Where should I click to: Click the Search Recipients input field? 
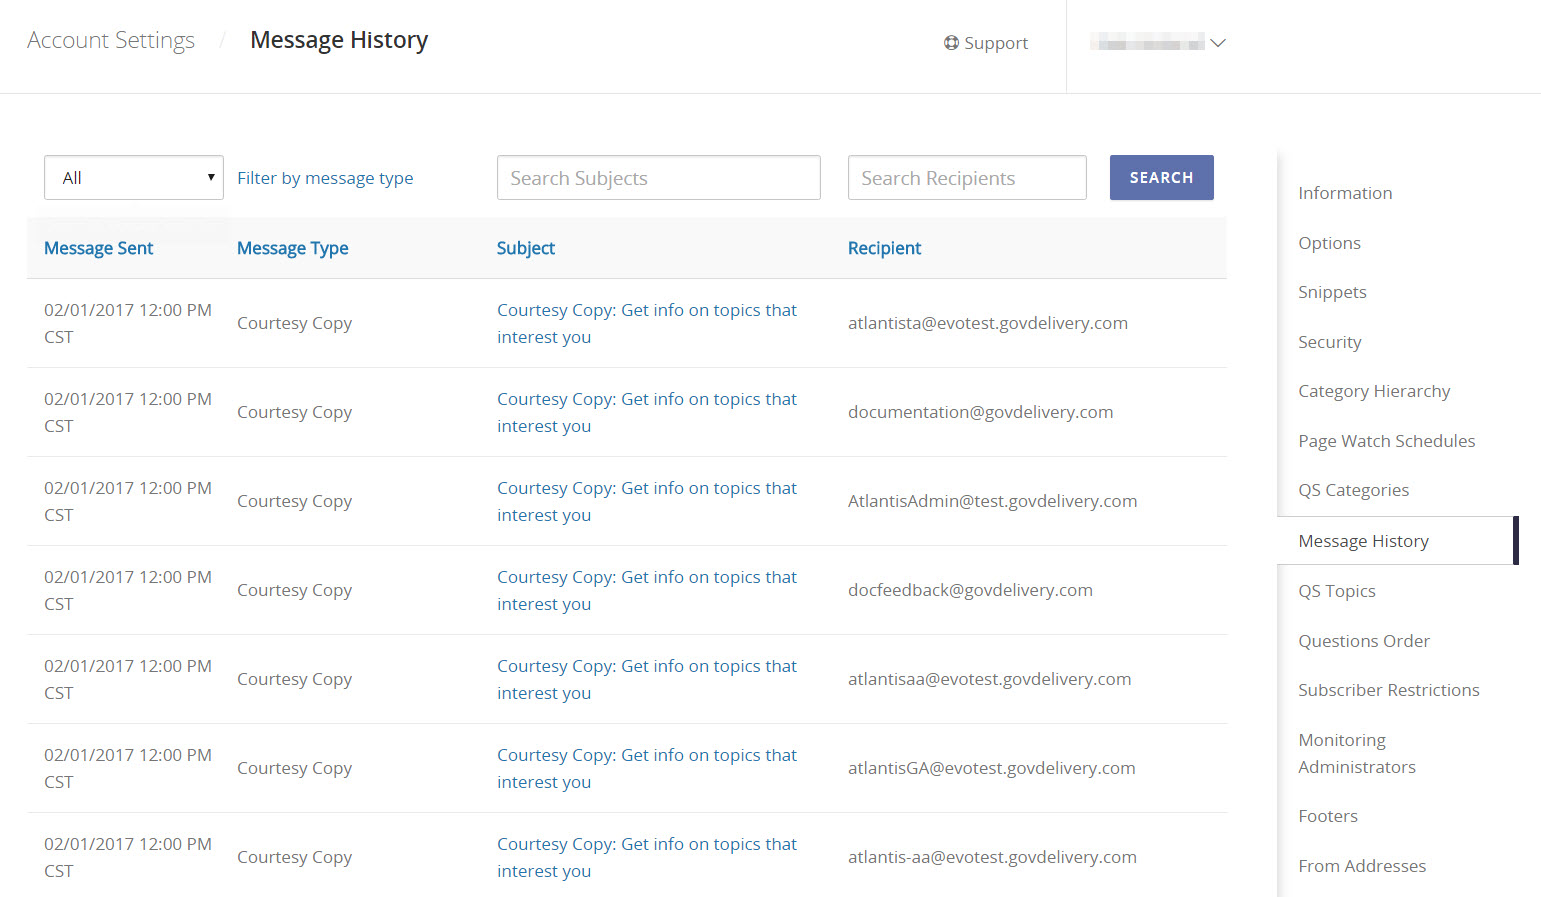(966, 178)
